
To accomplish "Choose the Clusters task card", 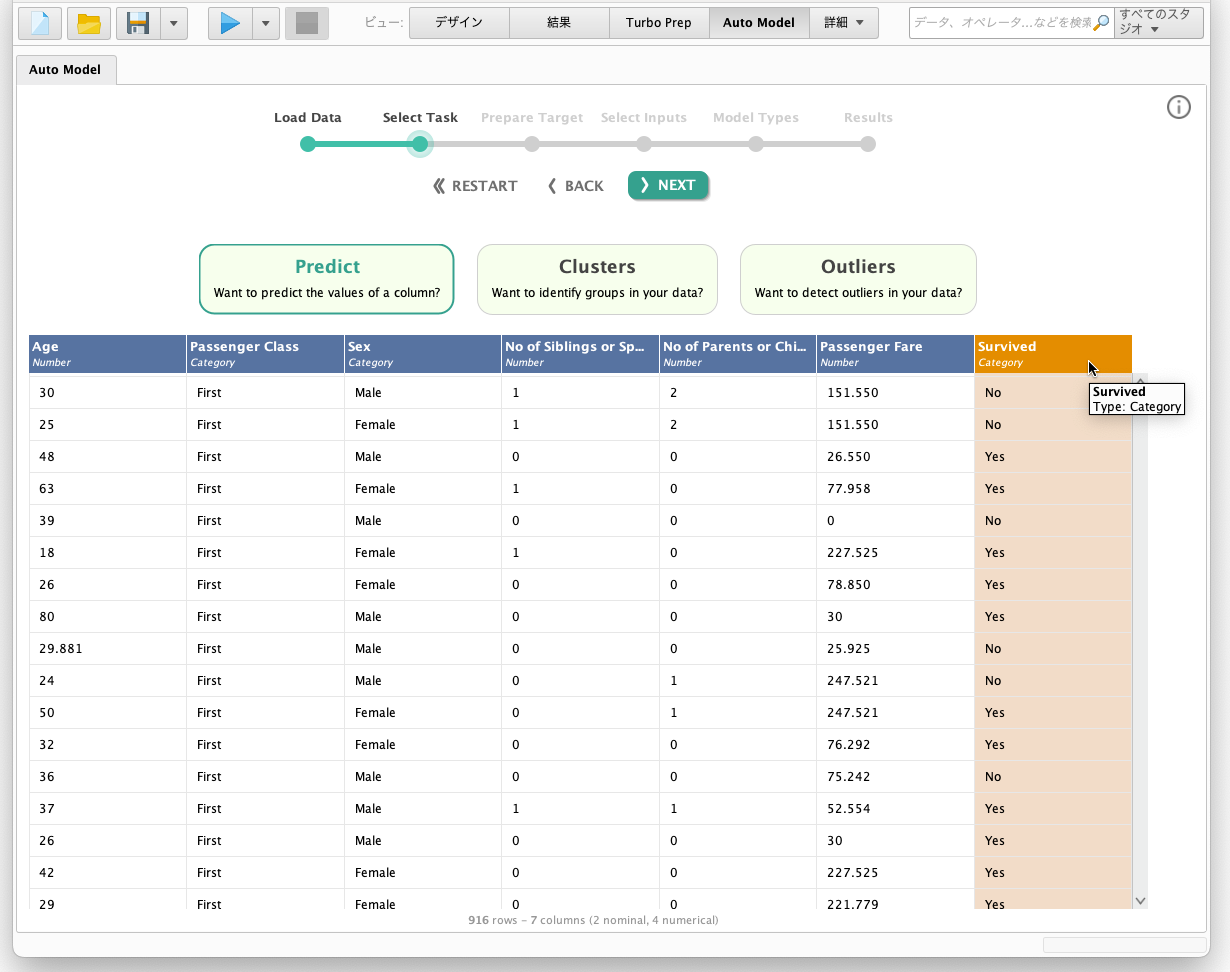I will tap(597, 279).
